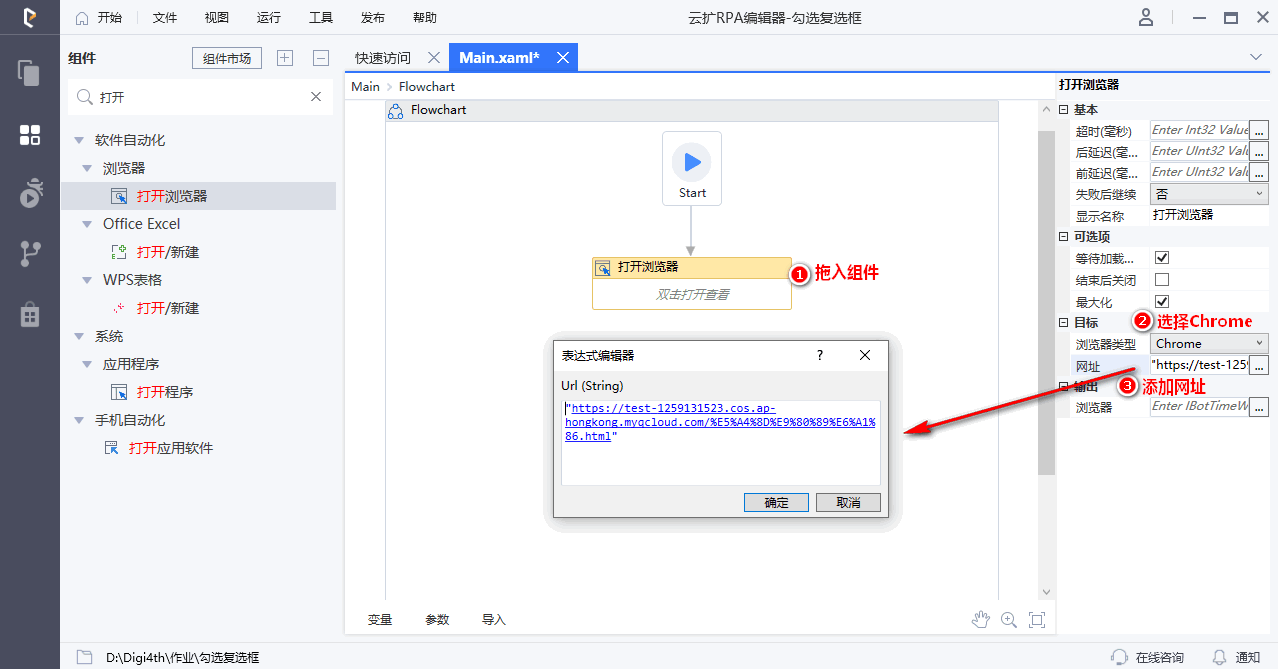
Task: Click the 确定 button in expression editor
Action: click(776, 502)
